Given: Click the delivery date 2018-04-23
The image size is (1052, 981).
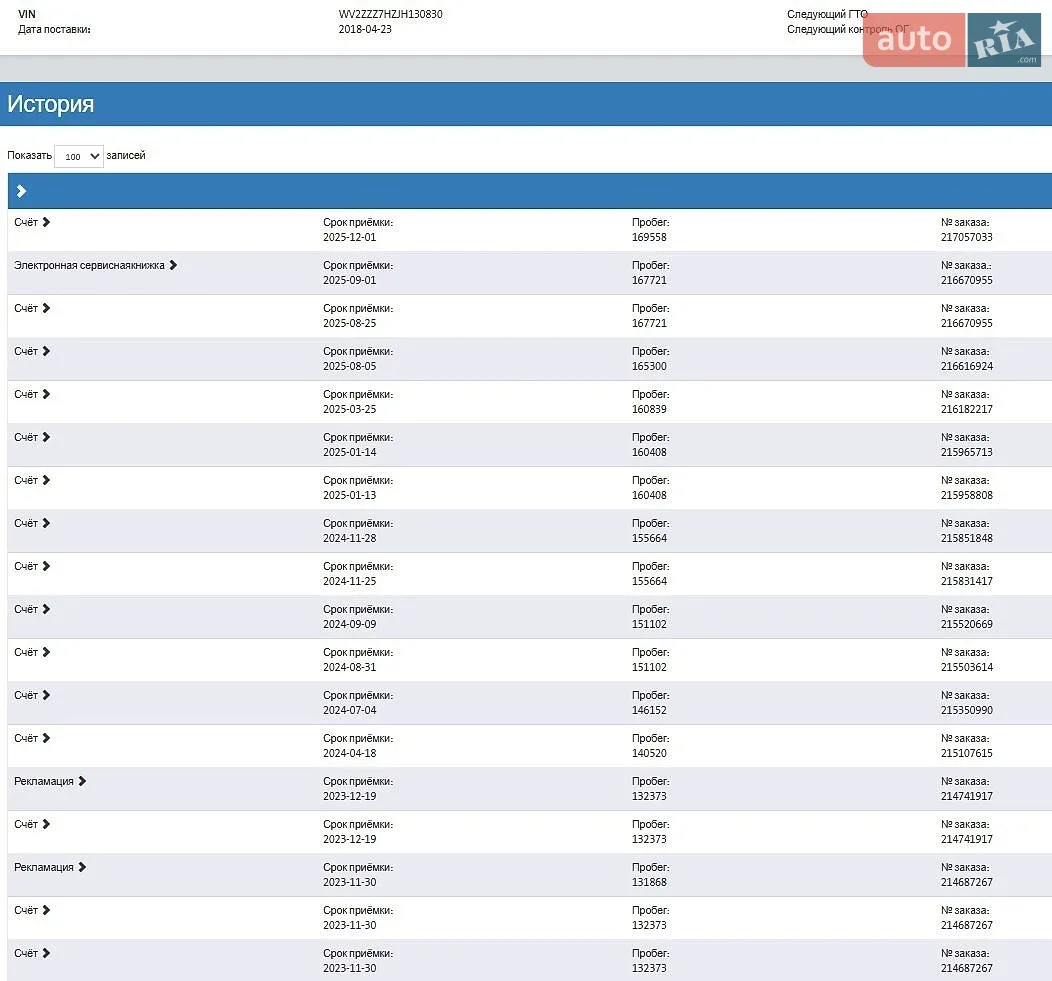Looking at the screenshot, I should [365, 29].
